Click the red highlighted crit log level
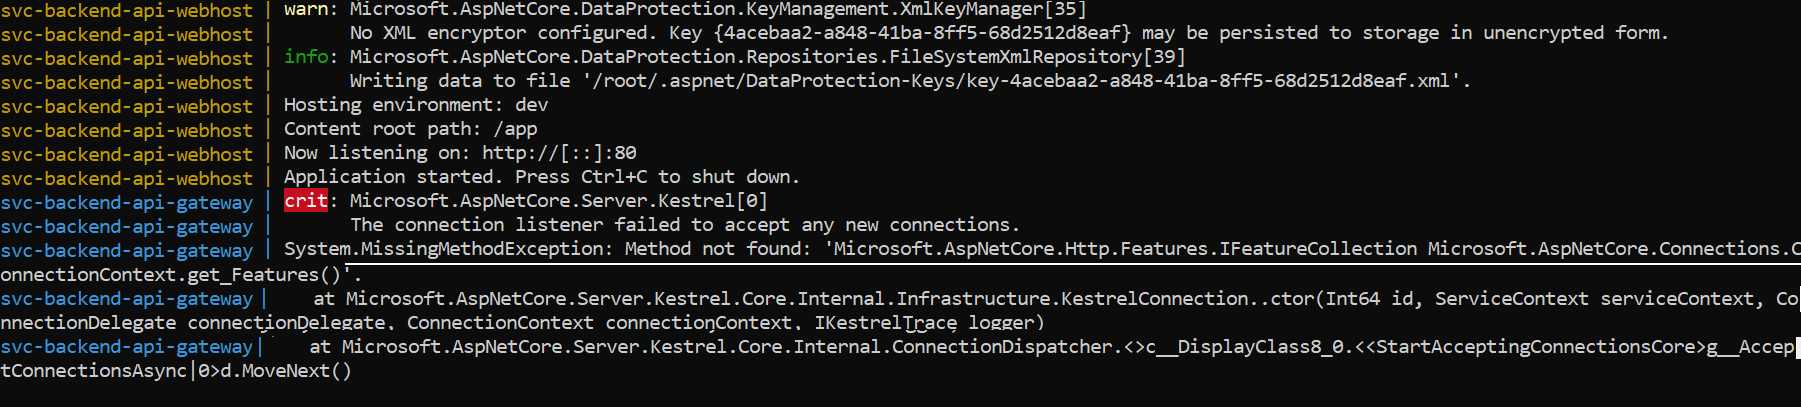This screenshot has width=1801, height=407. 305,201
